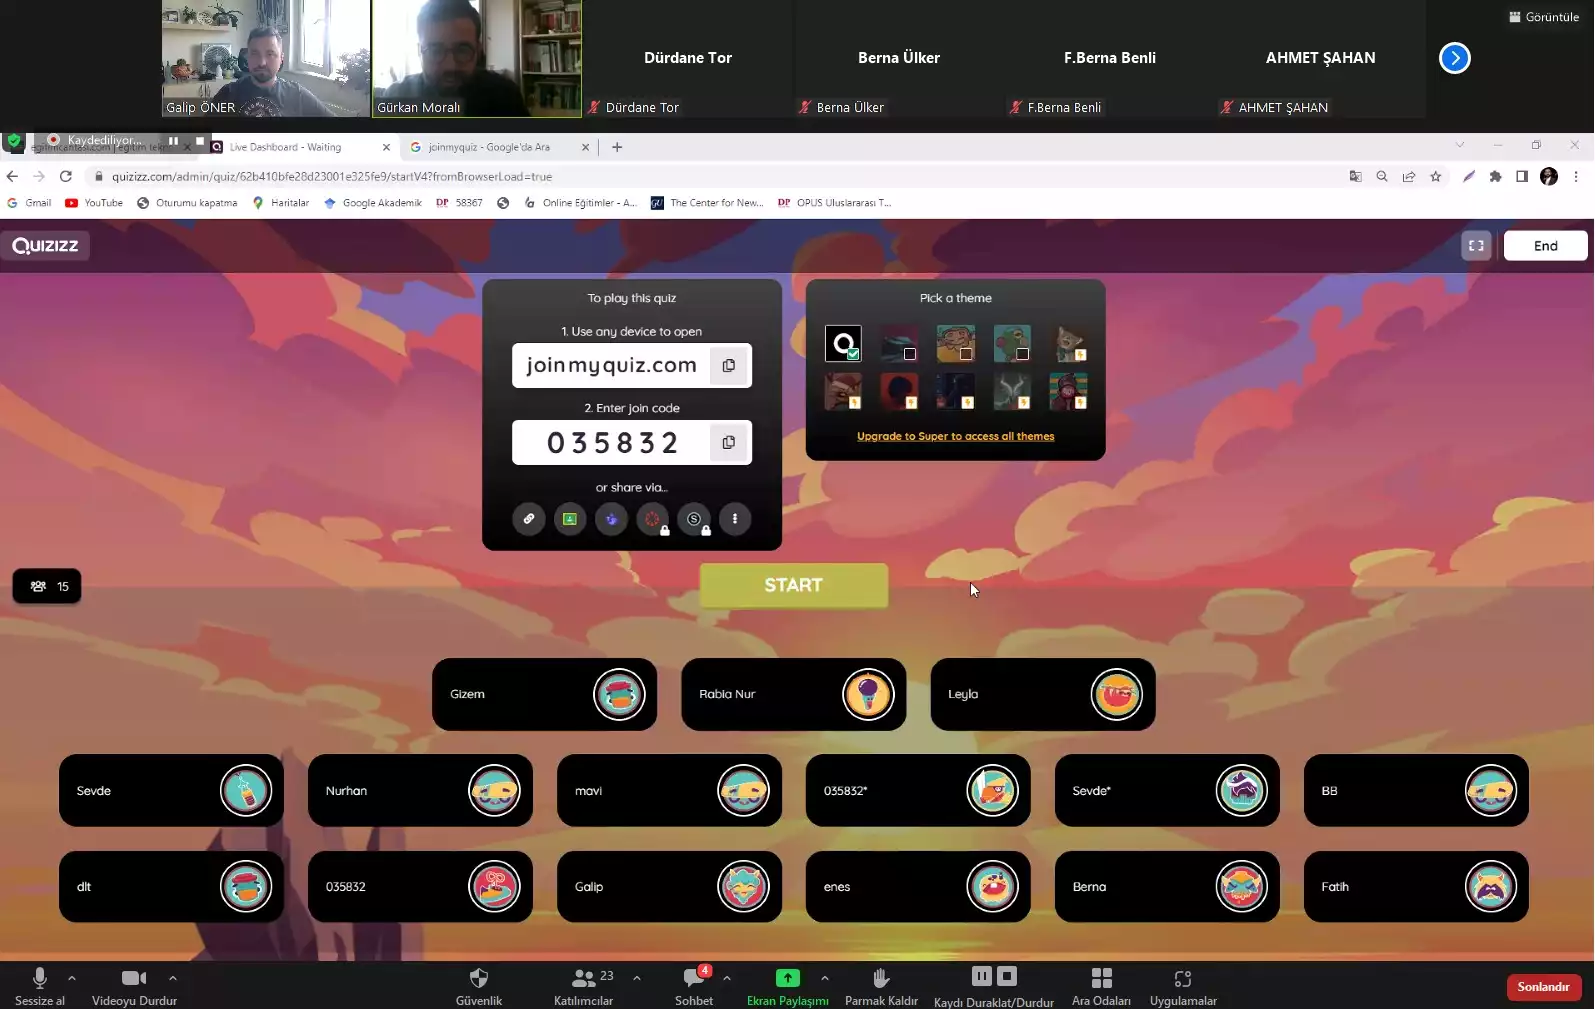Open YouTube bookmark
The image size is (1595, 1009).
tap(94, 203)
